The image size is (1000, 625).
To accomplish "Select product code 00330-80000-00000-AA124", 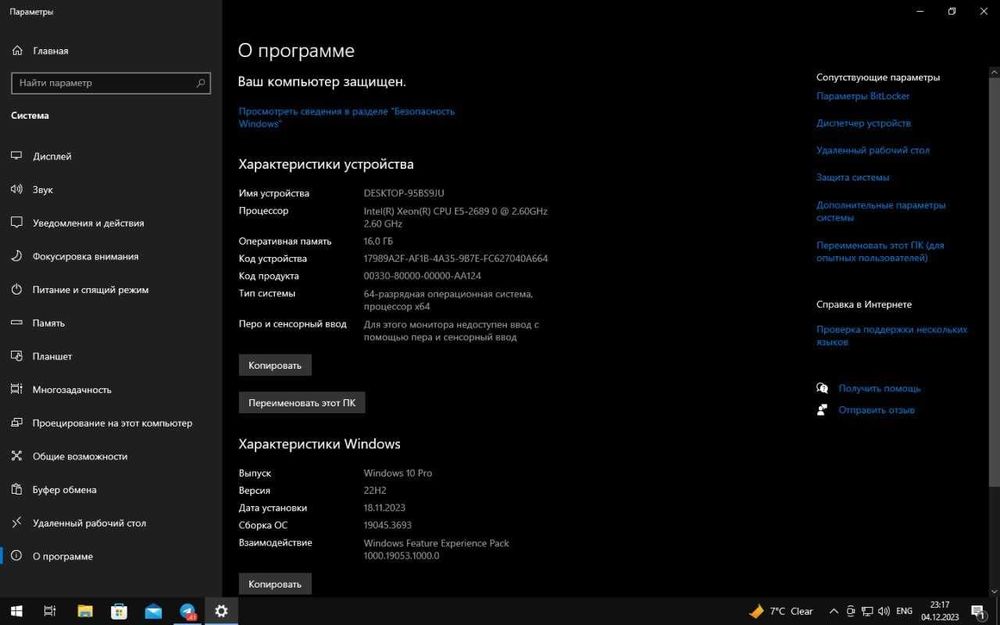I will coord(422,276).
